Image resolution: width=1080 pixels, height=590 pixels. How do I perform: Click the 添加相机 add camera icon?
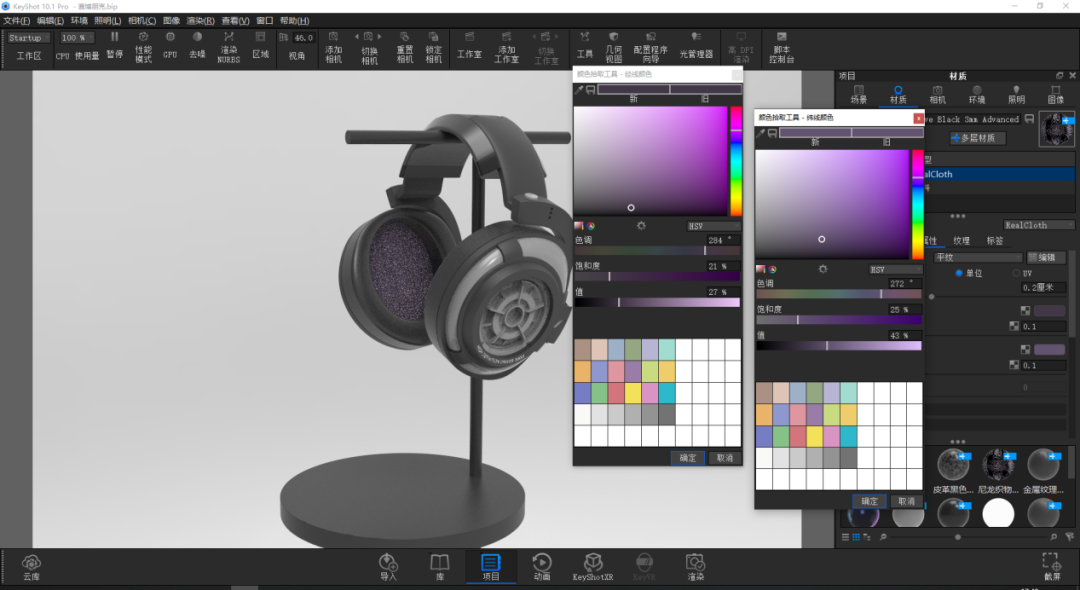pos(333,47)
